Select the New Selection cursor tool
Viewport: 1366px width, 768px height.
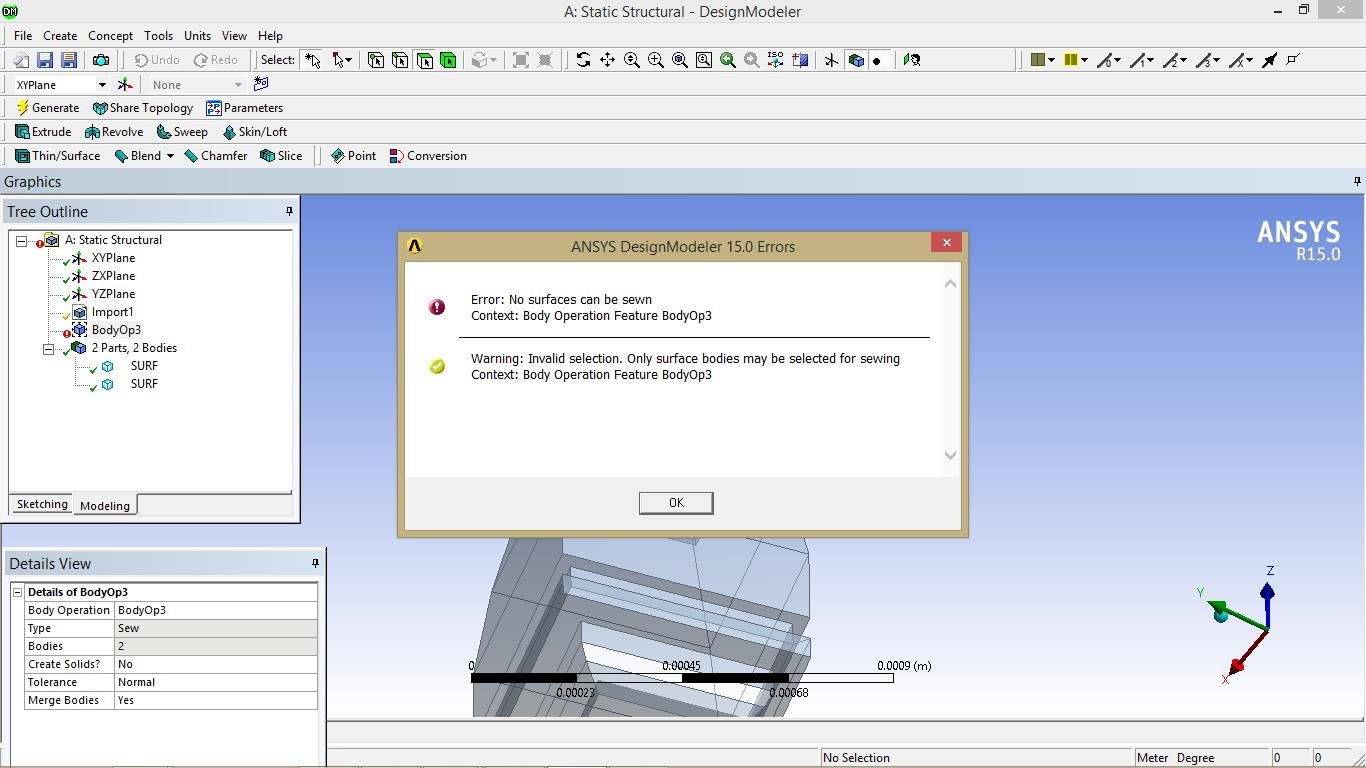pos(313,60)
